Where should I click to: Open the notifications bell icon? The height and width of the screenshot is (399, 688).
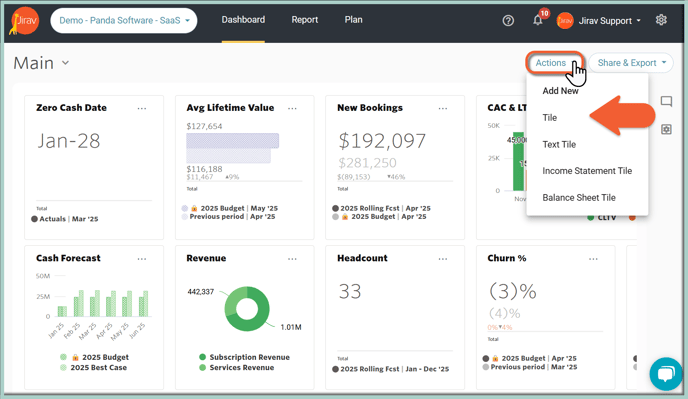click(538, 20)
